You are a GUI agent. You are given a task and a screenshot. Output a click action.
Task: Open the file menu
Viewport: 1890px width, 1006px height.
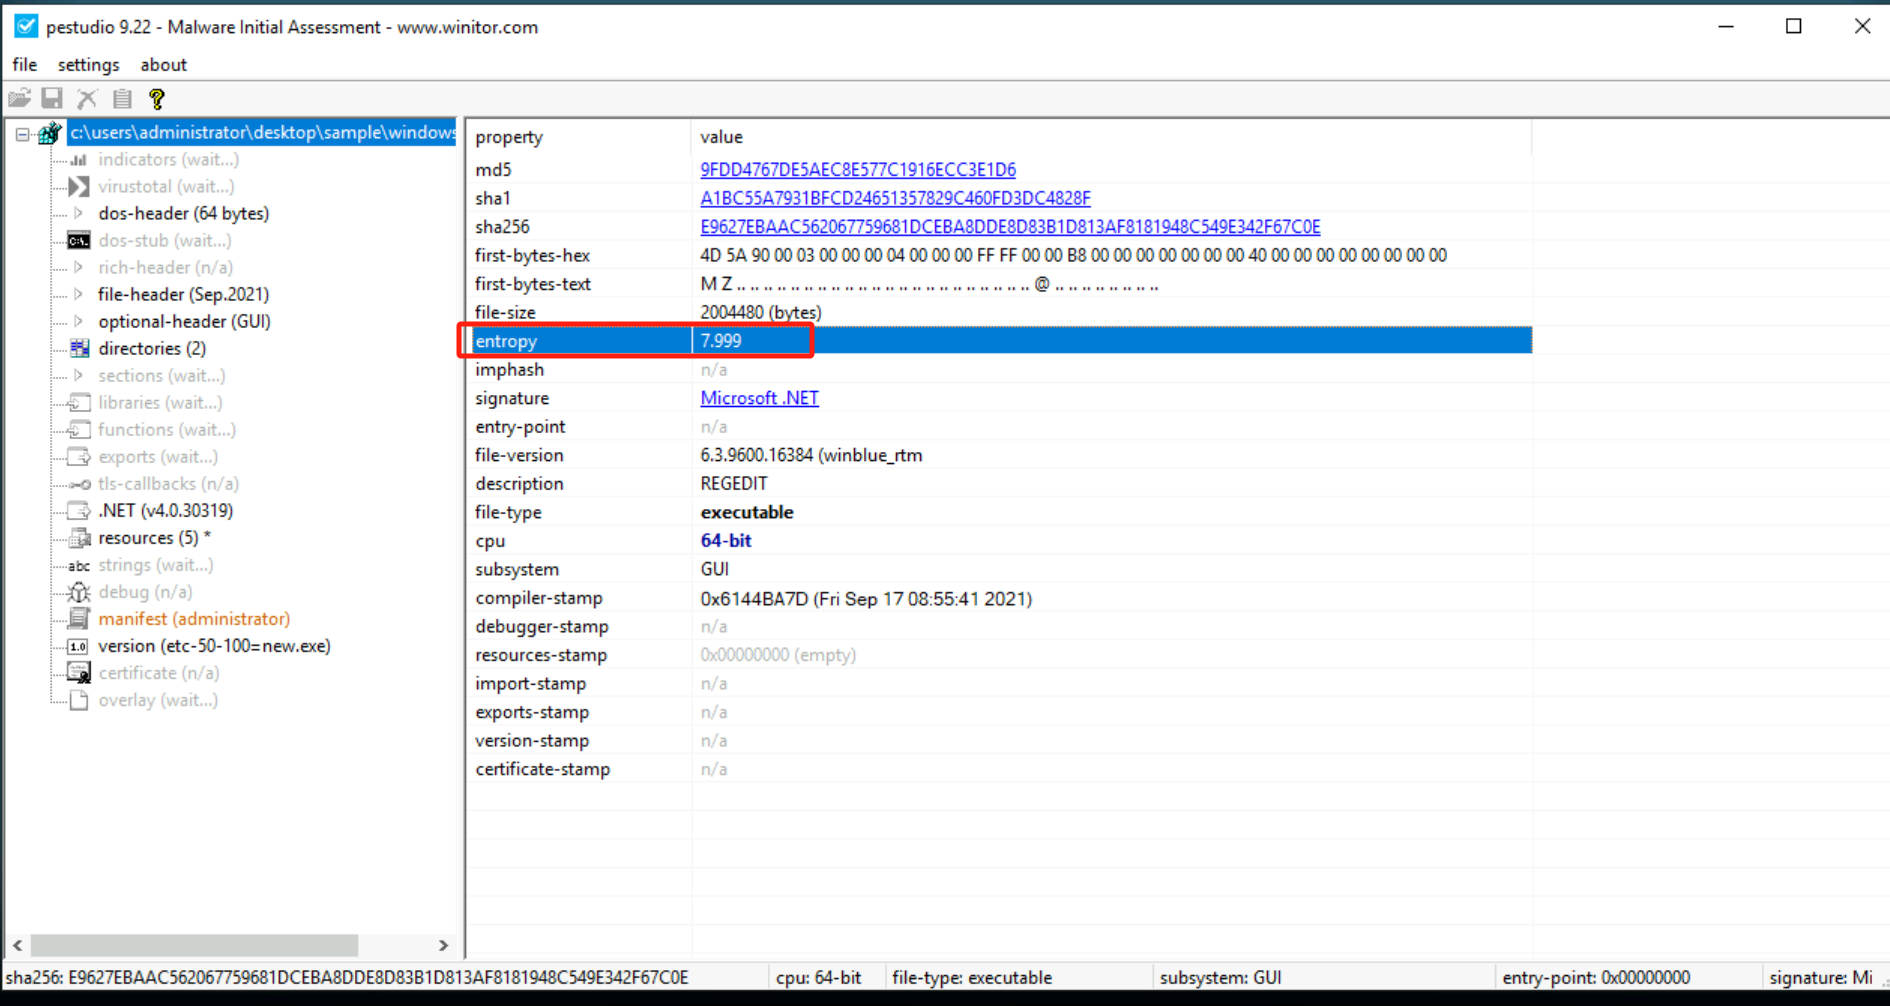(x=24, y=65)
